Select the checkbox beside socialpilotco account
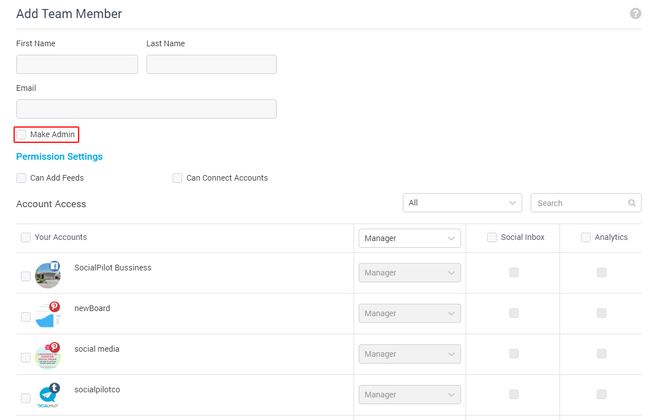654x420 pixels. coord(25,397)
